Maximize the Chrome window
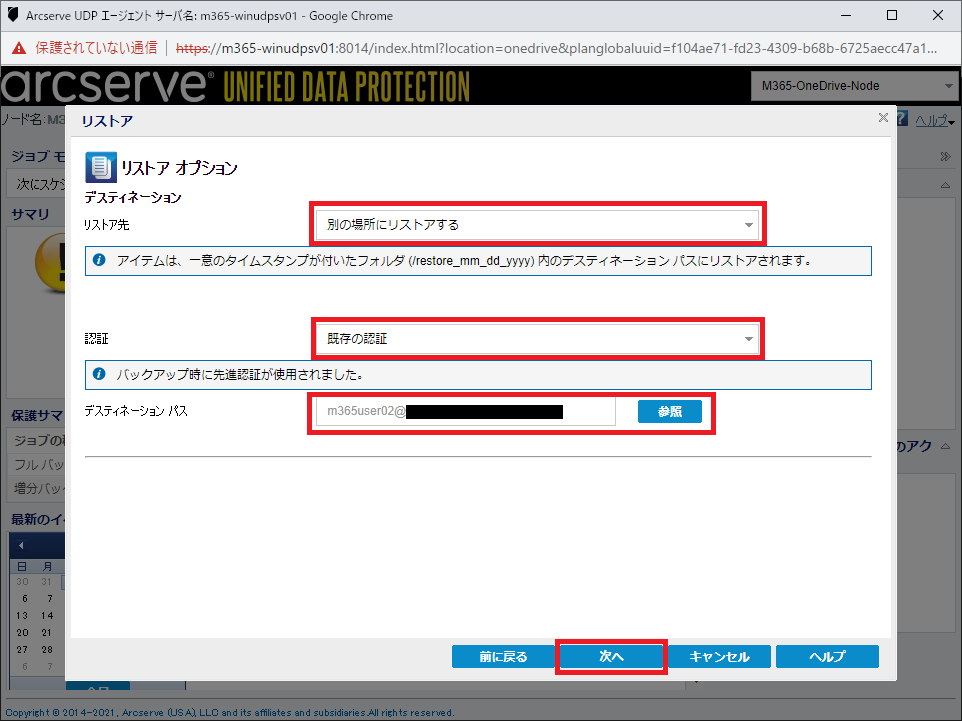 coord(892,15)
